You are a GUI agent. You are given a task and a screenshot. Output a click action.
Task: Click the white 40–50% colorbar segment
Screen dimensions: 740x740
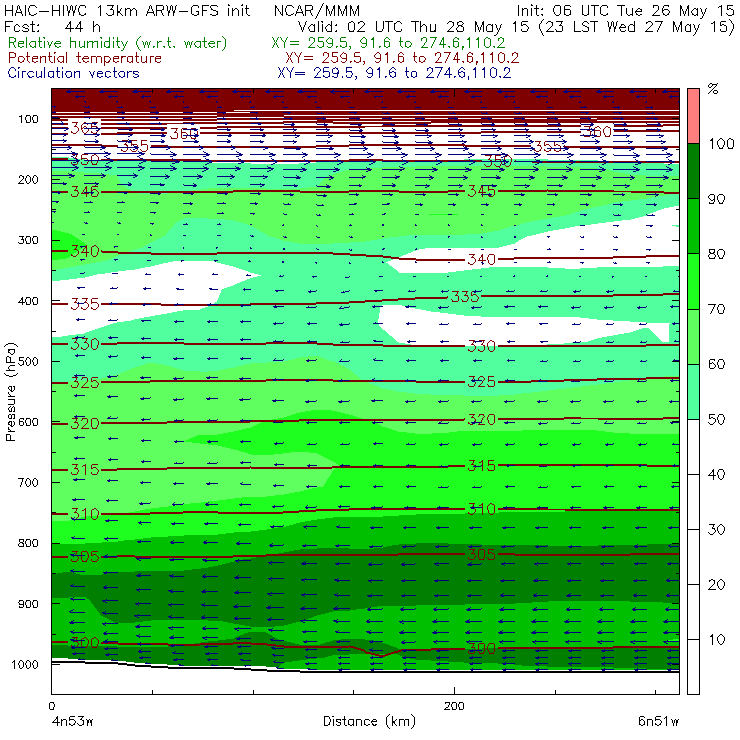click(693, 446)
